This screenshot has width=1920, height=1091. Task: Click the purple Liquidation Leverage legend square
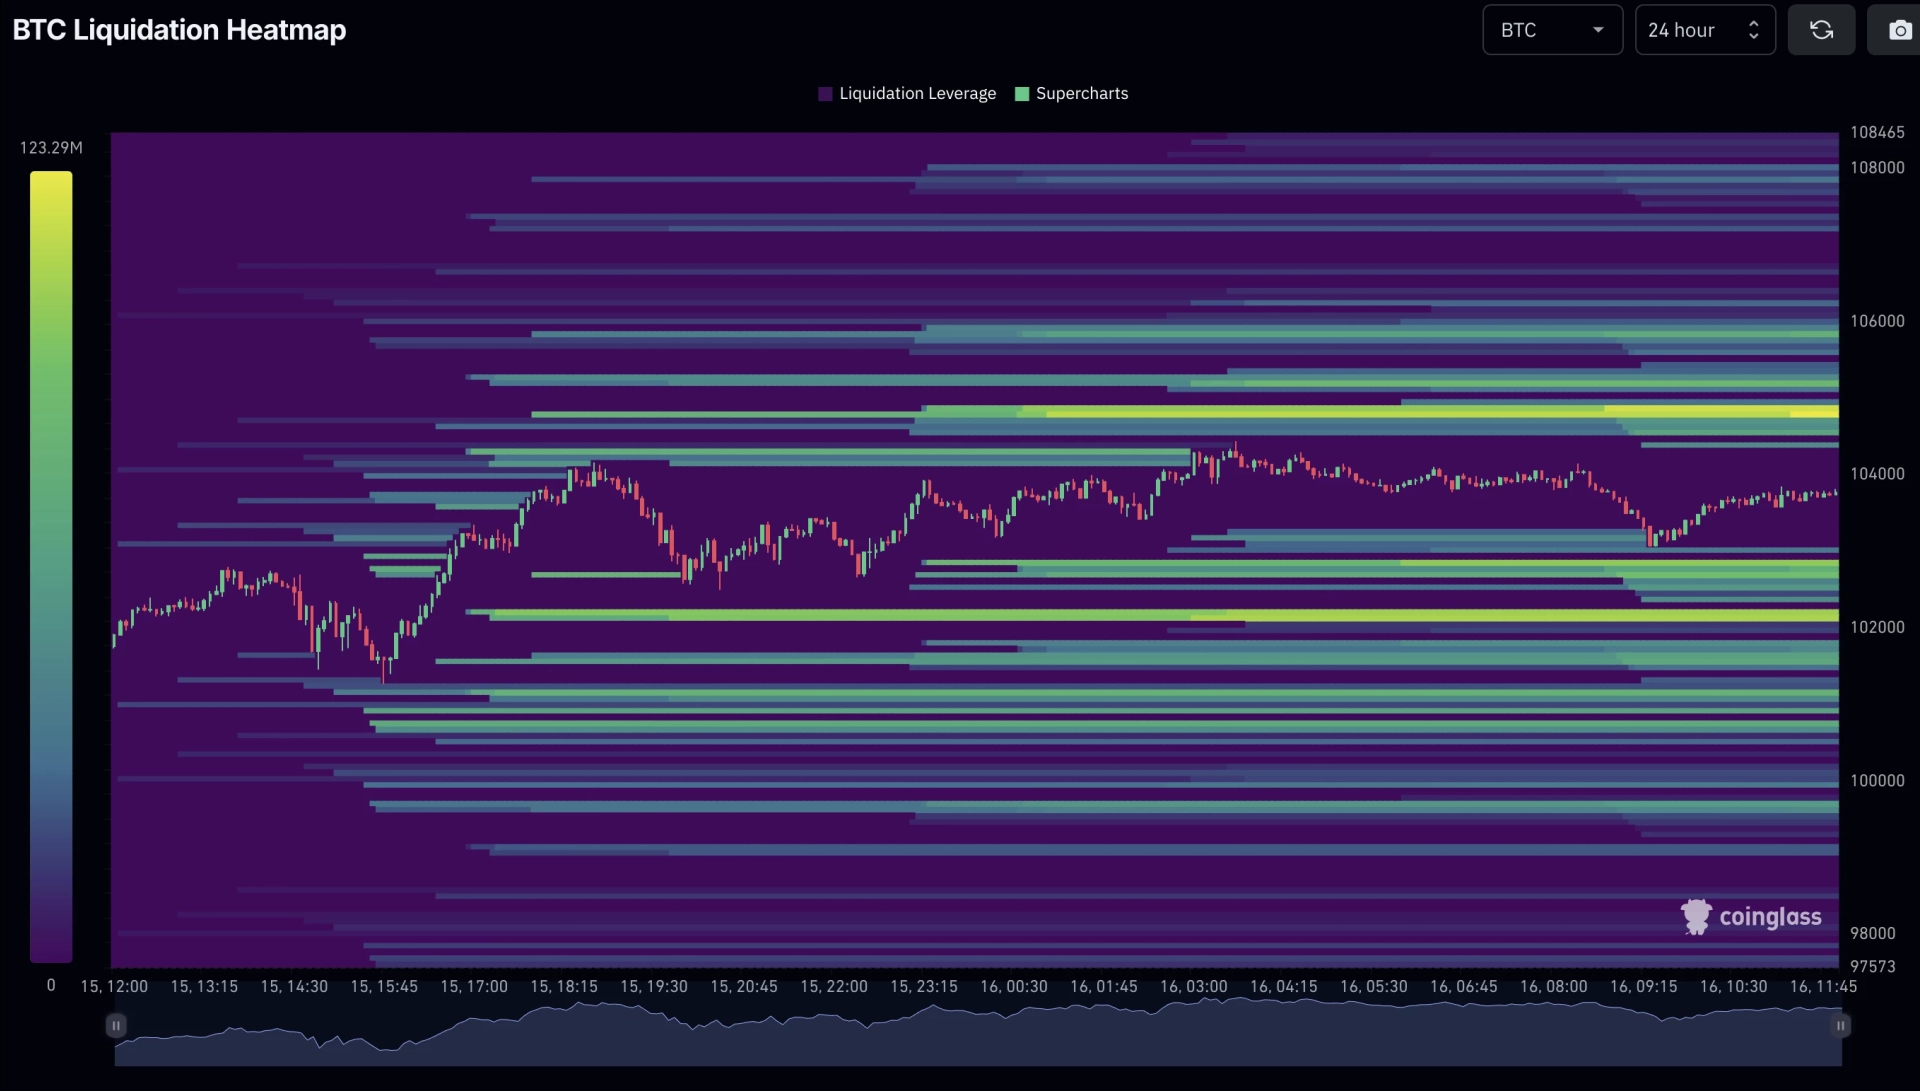point(825,94)
